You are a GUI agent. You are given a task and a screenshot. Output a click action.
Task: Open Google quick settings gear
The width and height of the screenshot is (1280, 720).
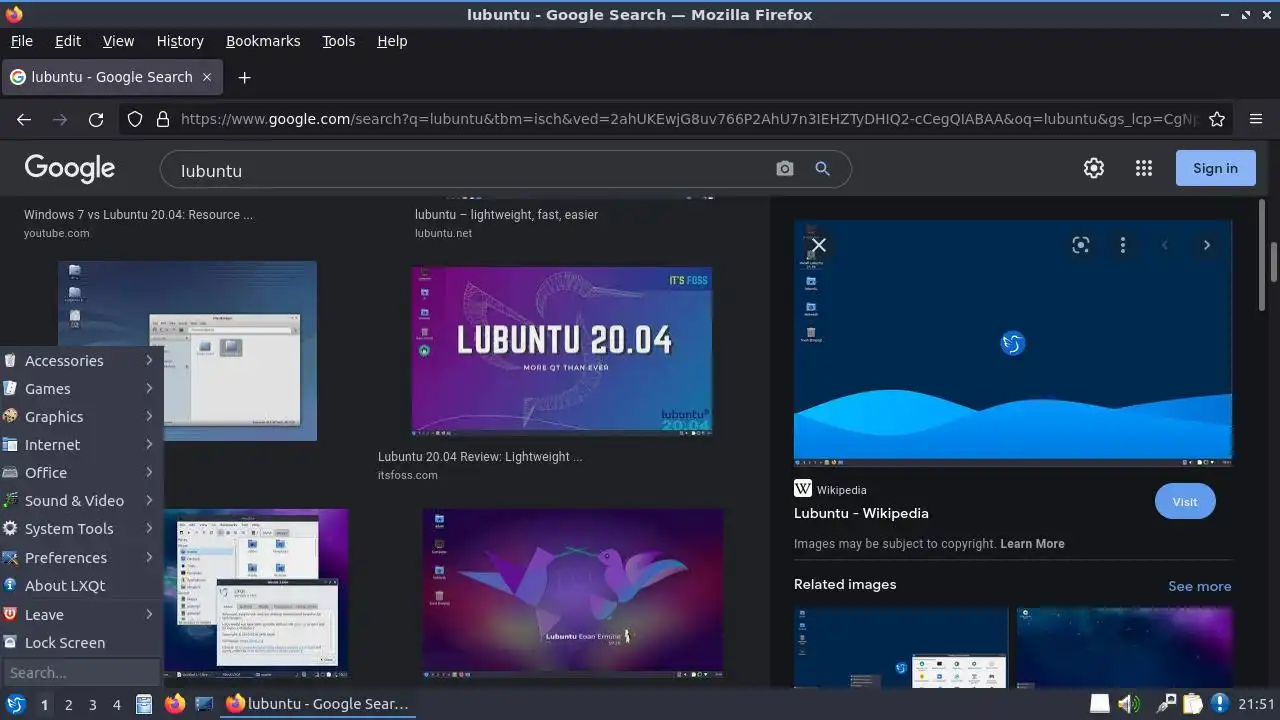(x=1094, y=168)
